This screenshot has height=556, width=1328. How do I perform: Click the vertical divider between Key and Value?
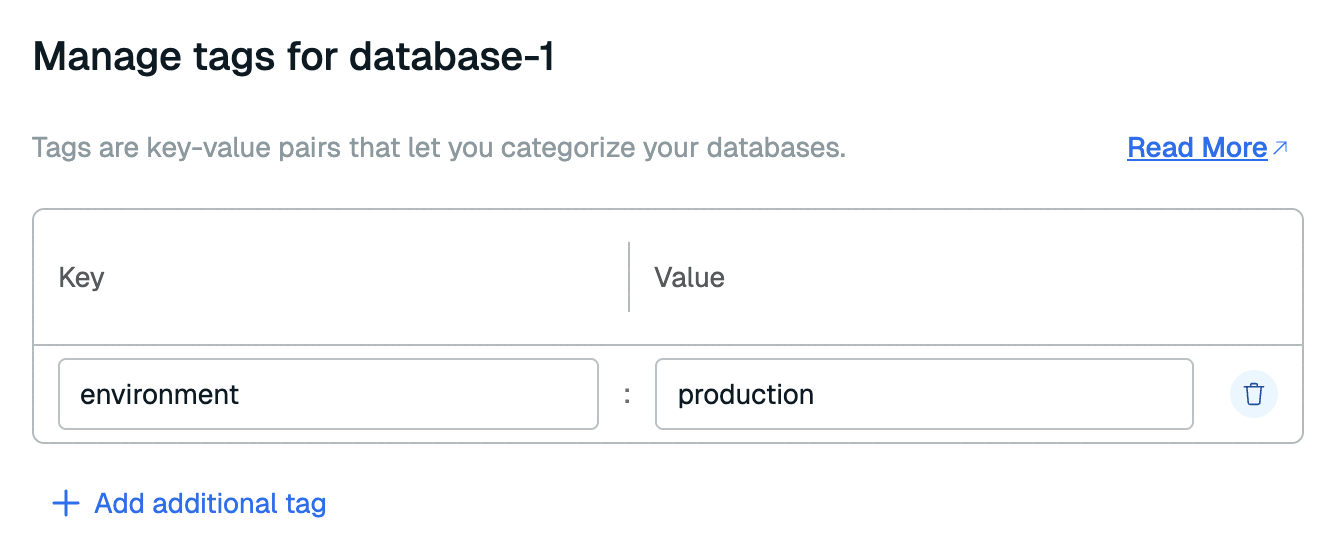[629, 277]
